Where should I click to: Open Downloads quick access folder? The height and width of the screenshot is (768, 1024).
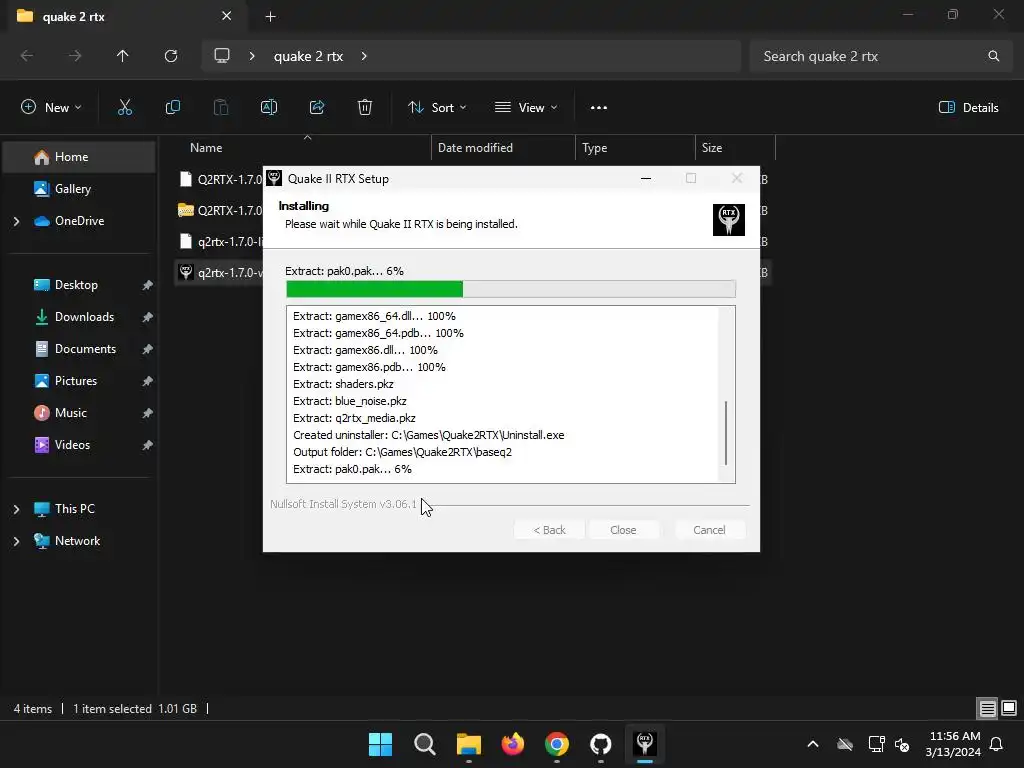click(79, 317)
